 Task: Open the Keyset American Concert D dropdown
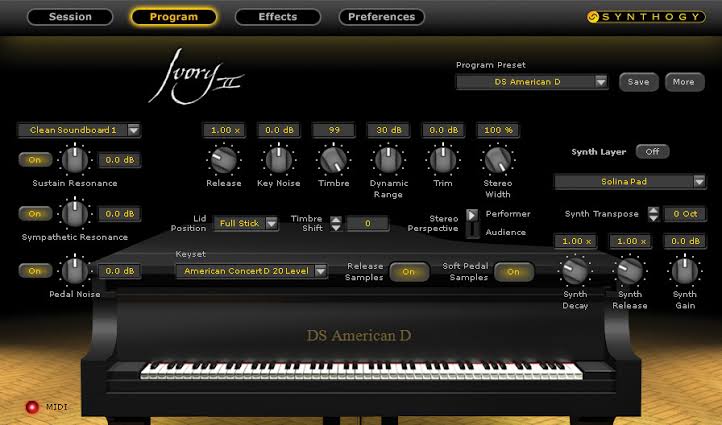[x=251, y=271]
